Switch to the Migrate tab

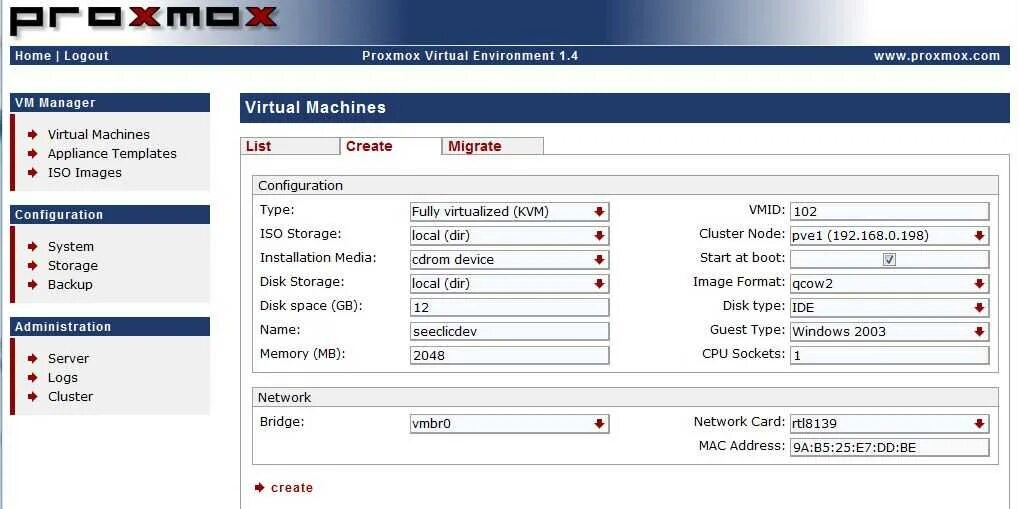[x=492, y=146]
